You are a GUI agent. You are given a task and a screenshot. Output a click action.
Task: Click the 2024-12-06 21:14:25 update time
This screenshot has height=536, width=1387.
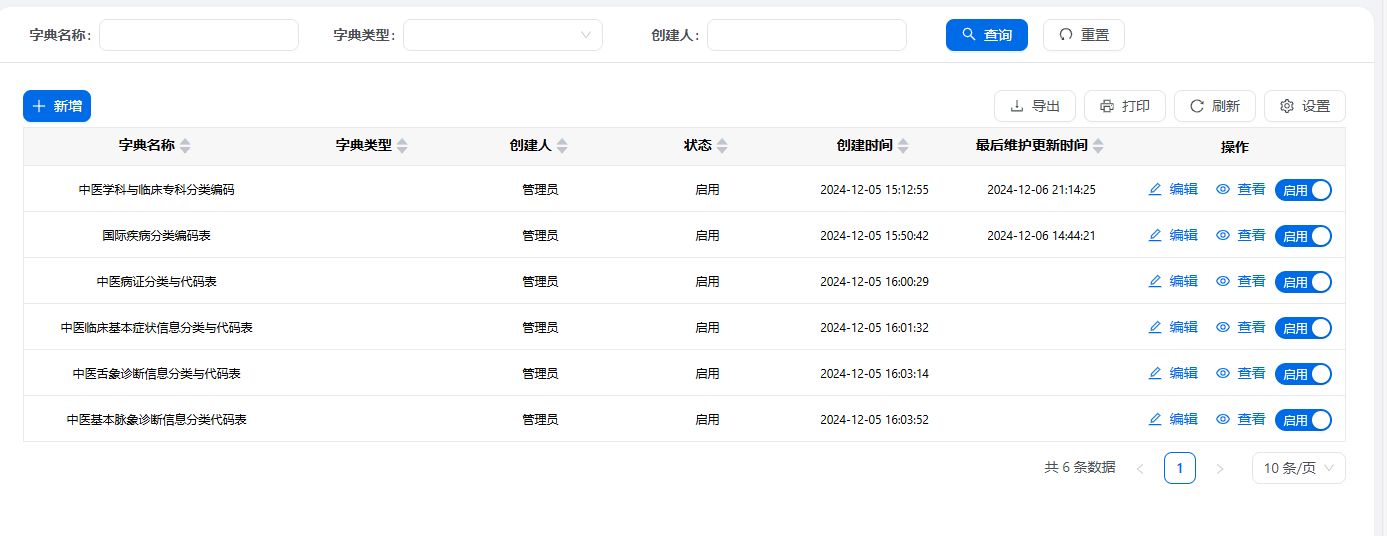click(1041, 189)
